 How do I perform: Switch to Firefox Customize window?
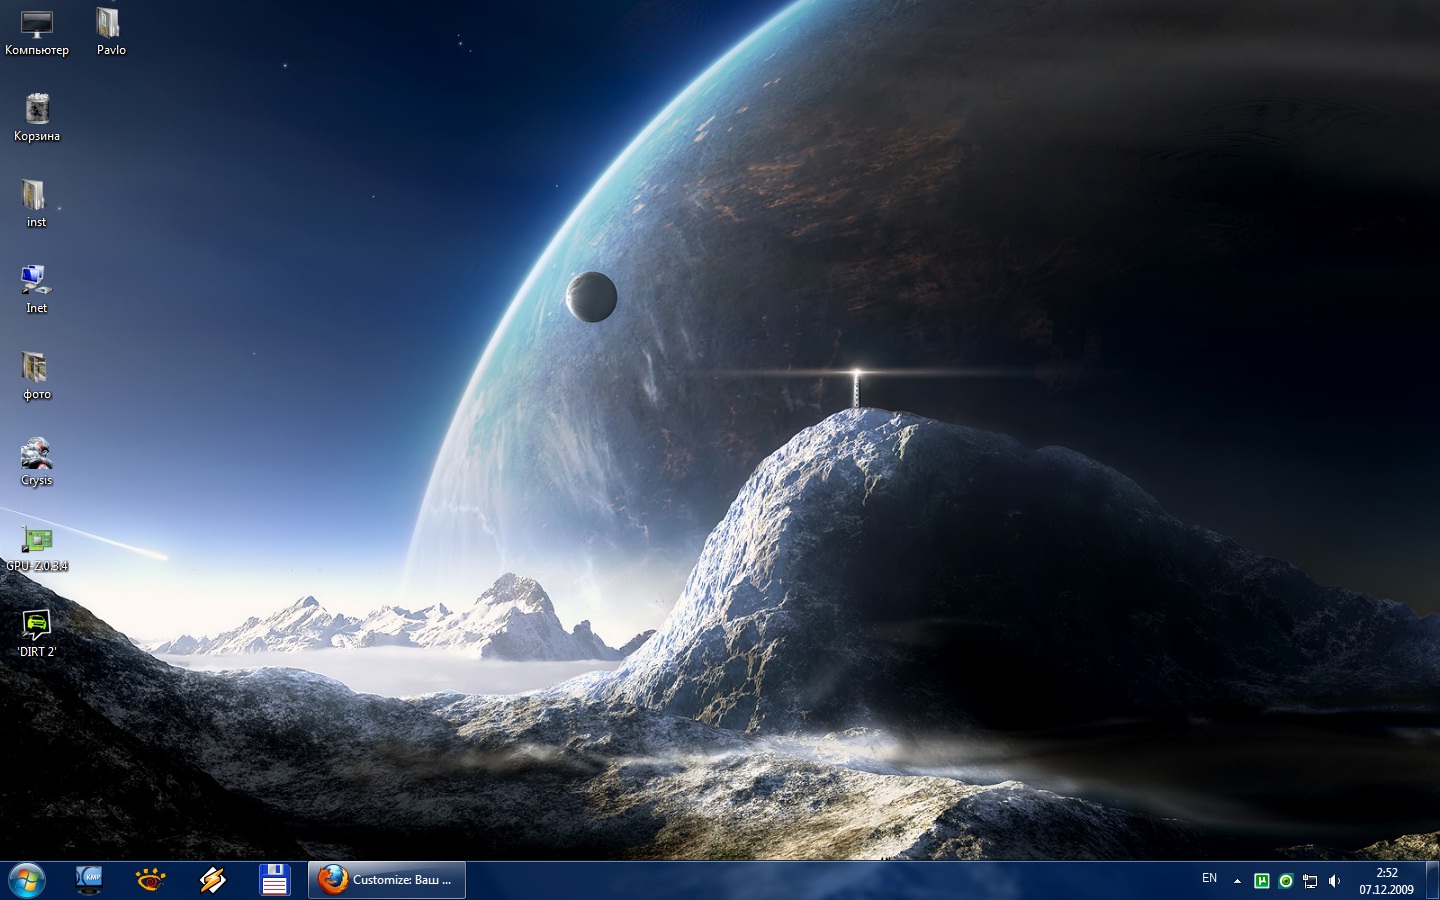pos(386,880)
